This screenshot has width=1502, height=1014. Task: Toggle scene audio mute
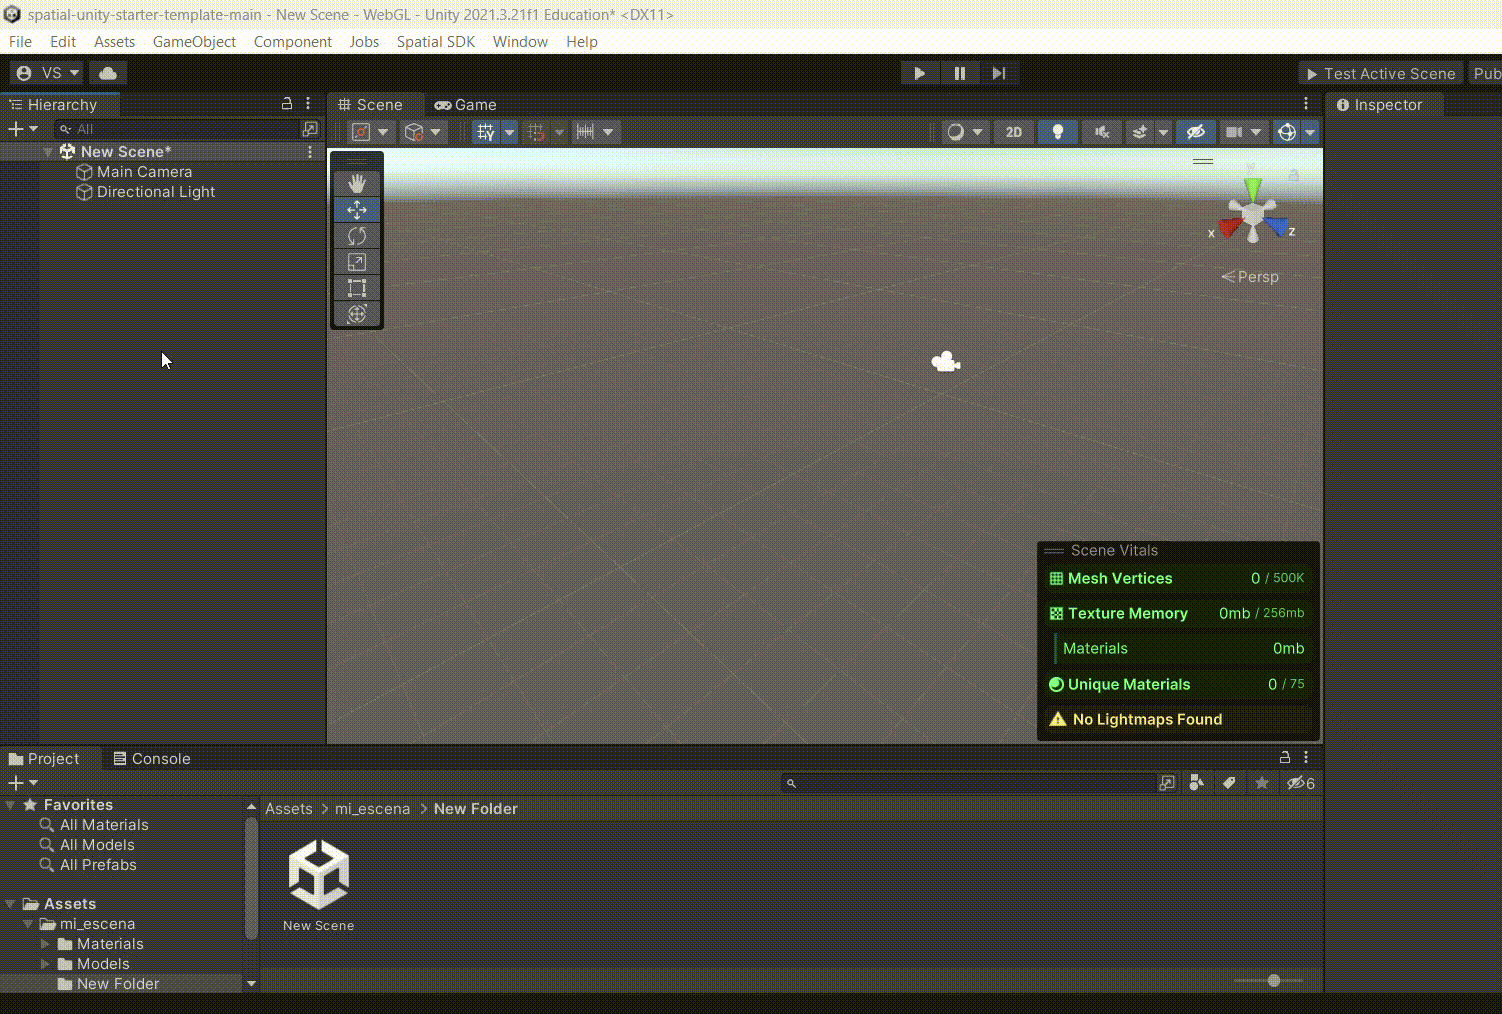pyautogui.click(x=1101, y=132)
